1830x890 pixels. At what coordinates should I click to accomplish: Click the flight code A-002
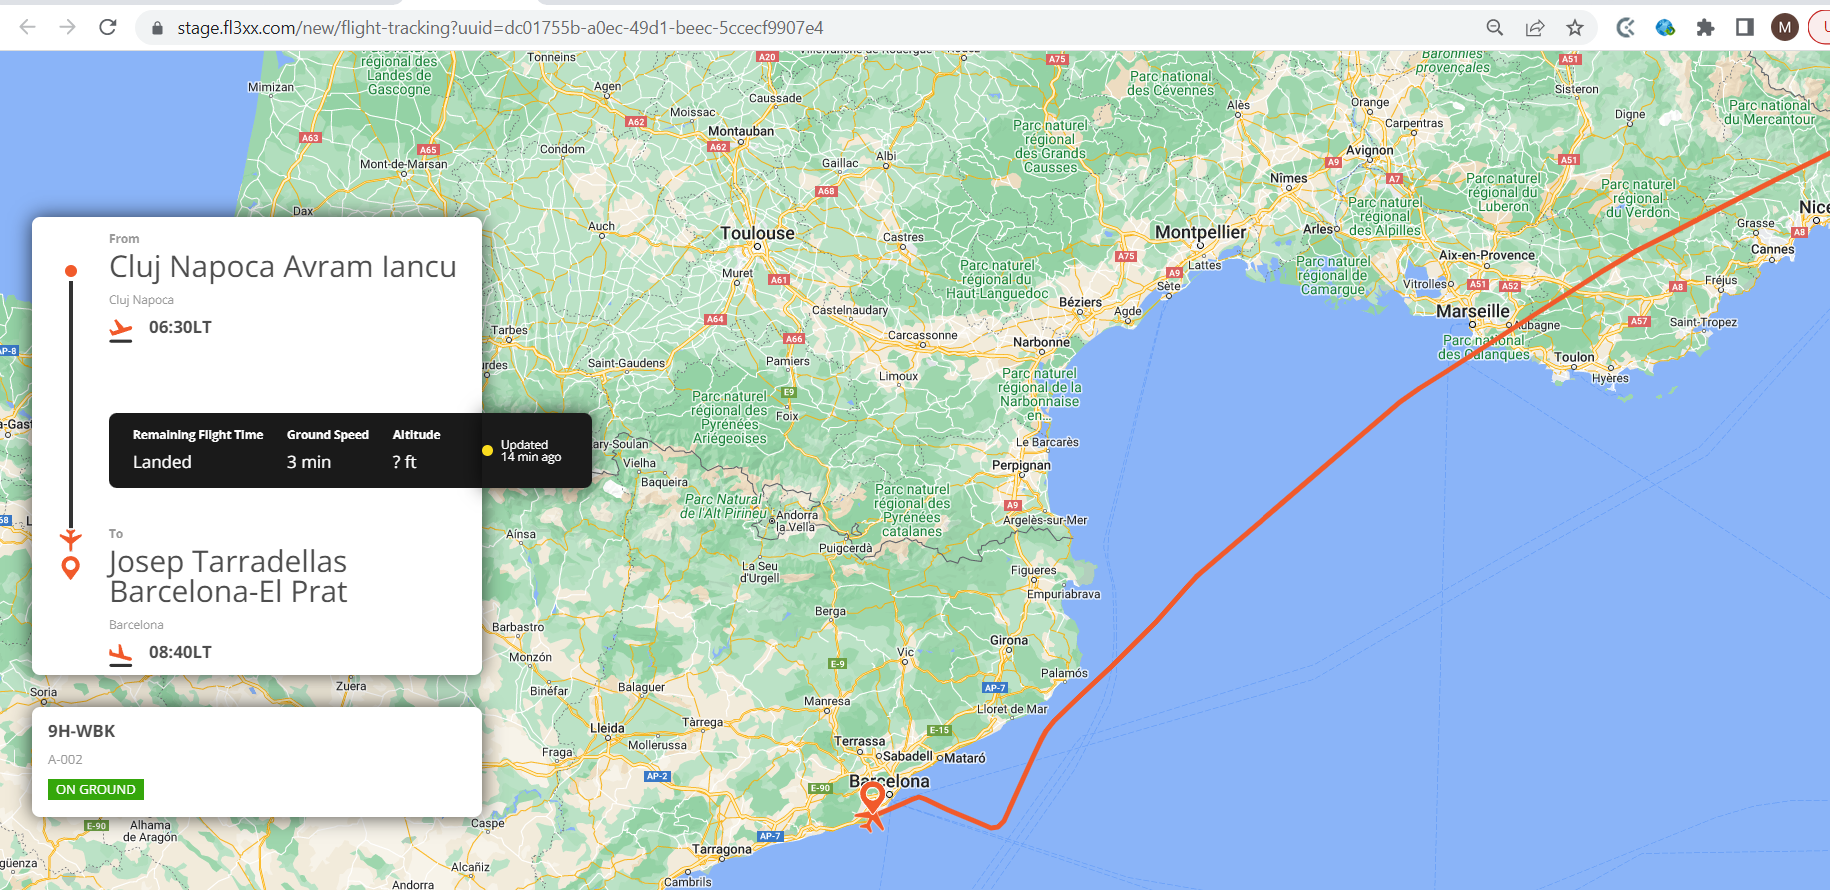65,759
